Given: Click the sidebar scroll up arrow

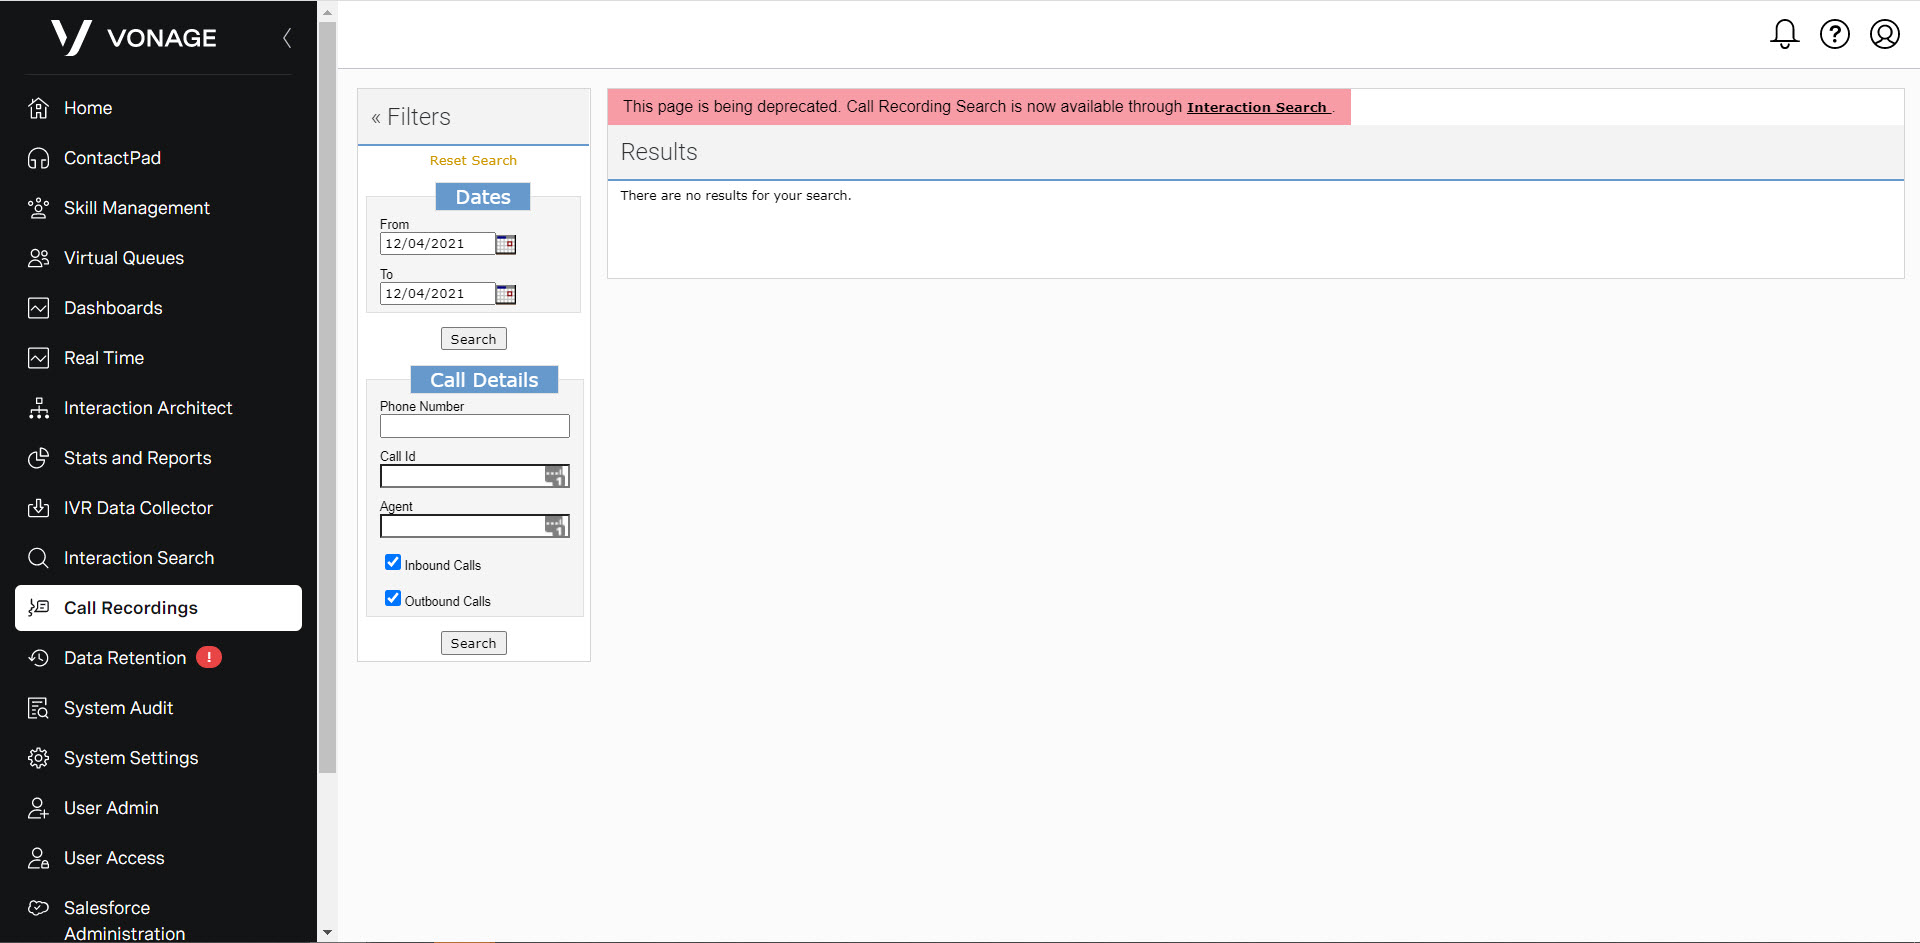Looking at the screenshot, I should [327, 11].
